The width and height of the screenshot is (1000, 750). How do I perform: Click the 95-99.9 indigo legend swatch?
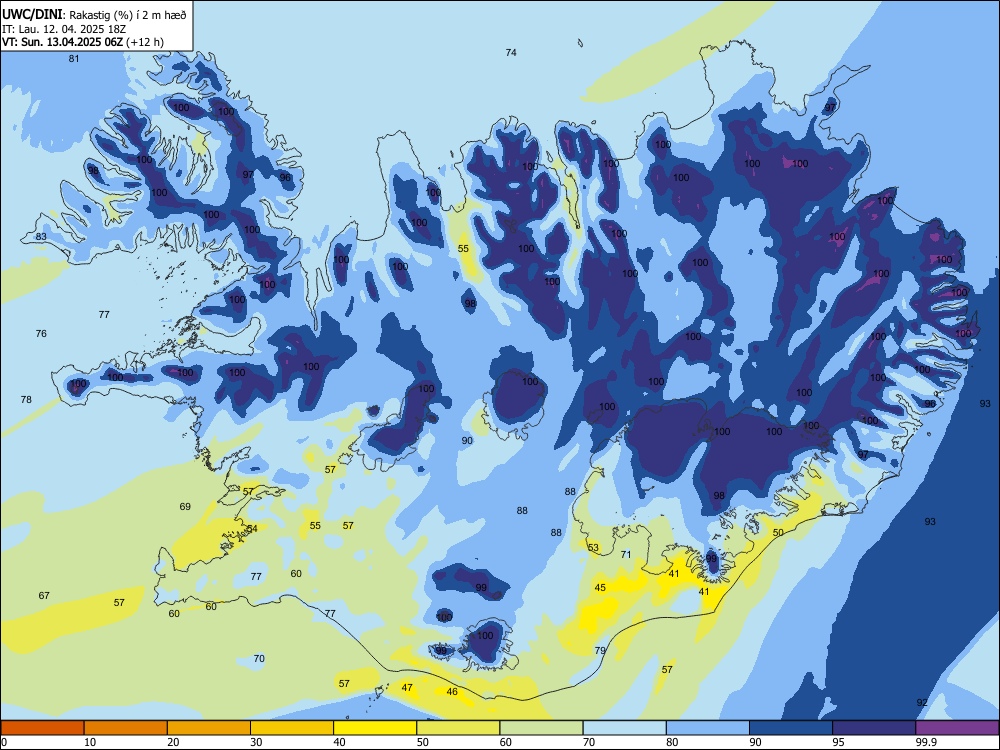pyautogui.click(x=874, y=728)
